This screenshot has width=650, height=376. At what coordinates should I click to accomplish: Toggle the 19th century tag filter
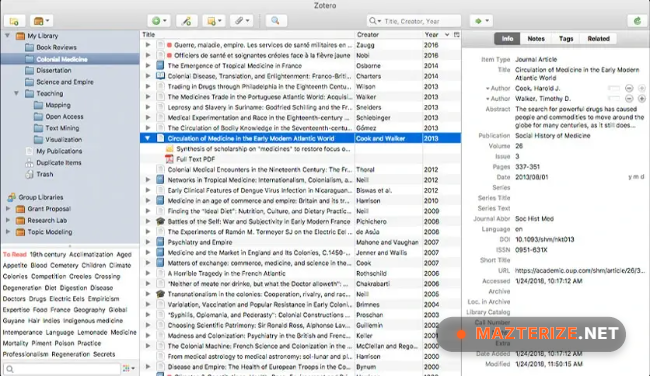click(48, 255)
